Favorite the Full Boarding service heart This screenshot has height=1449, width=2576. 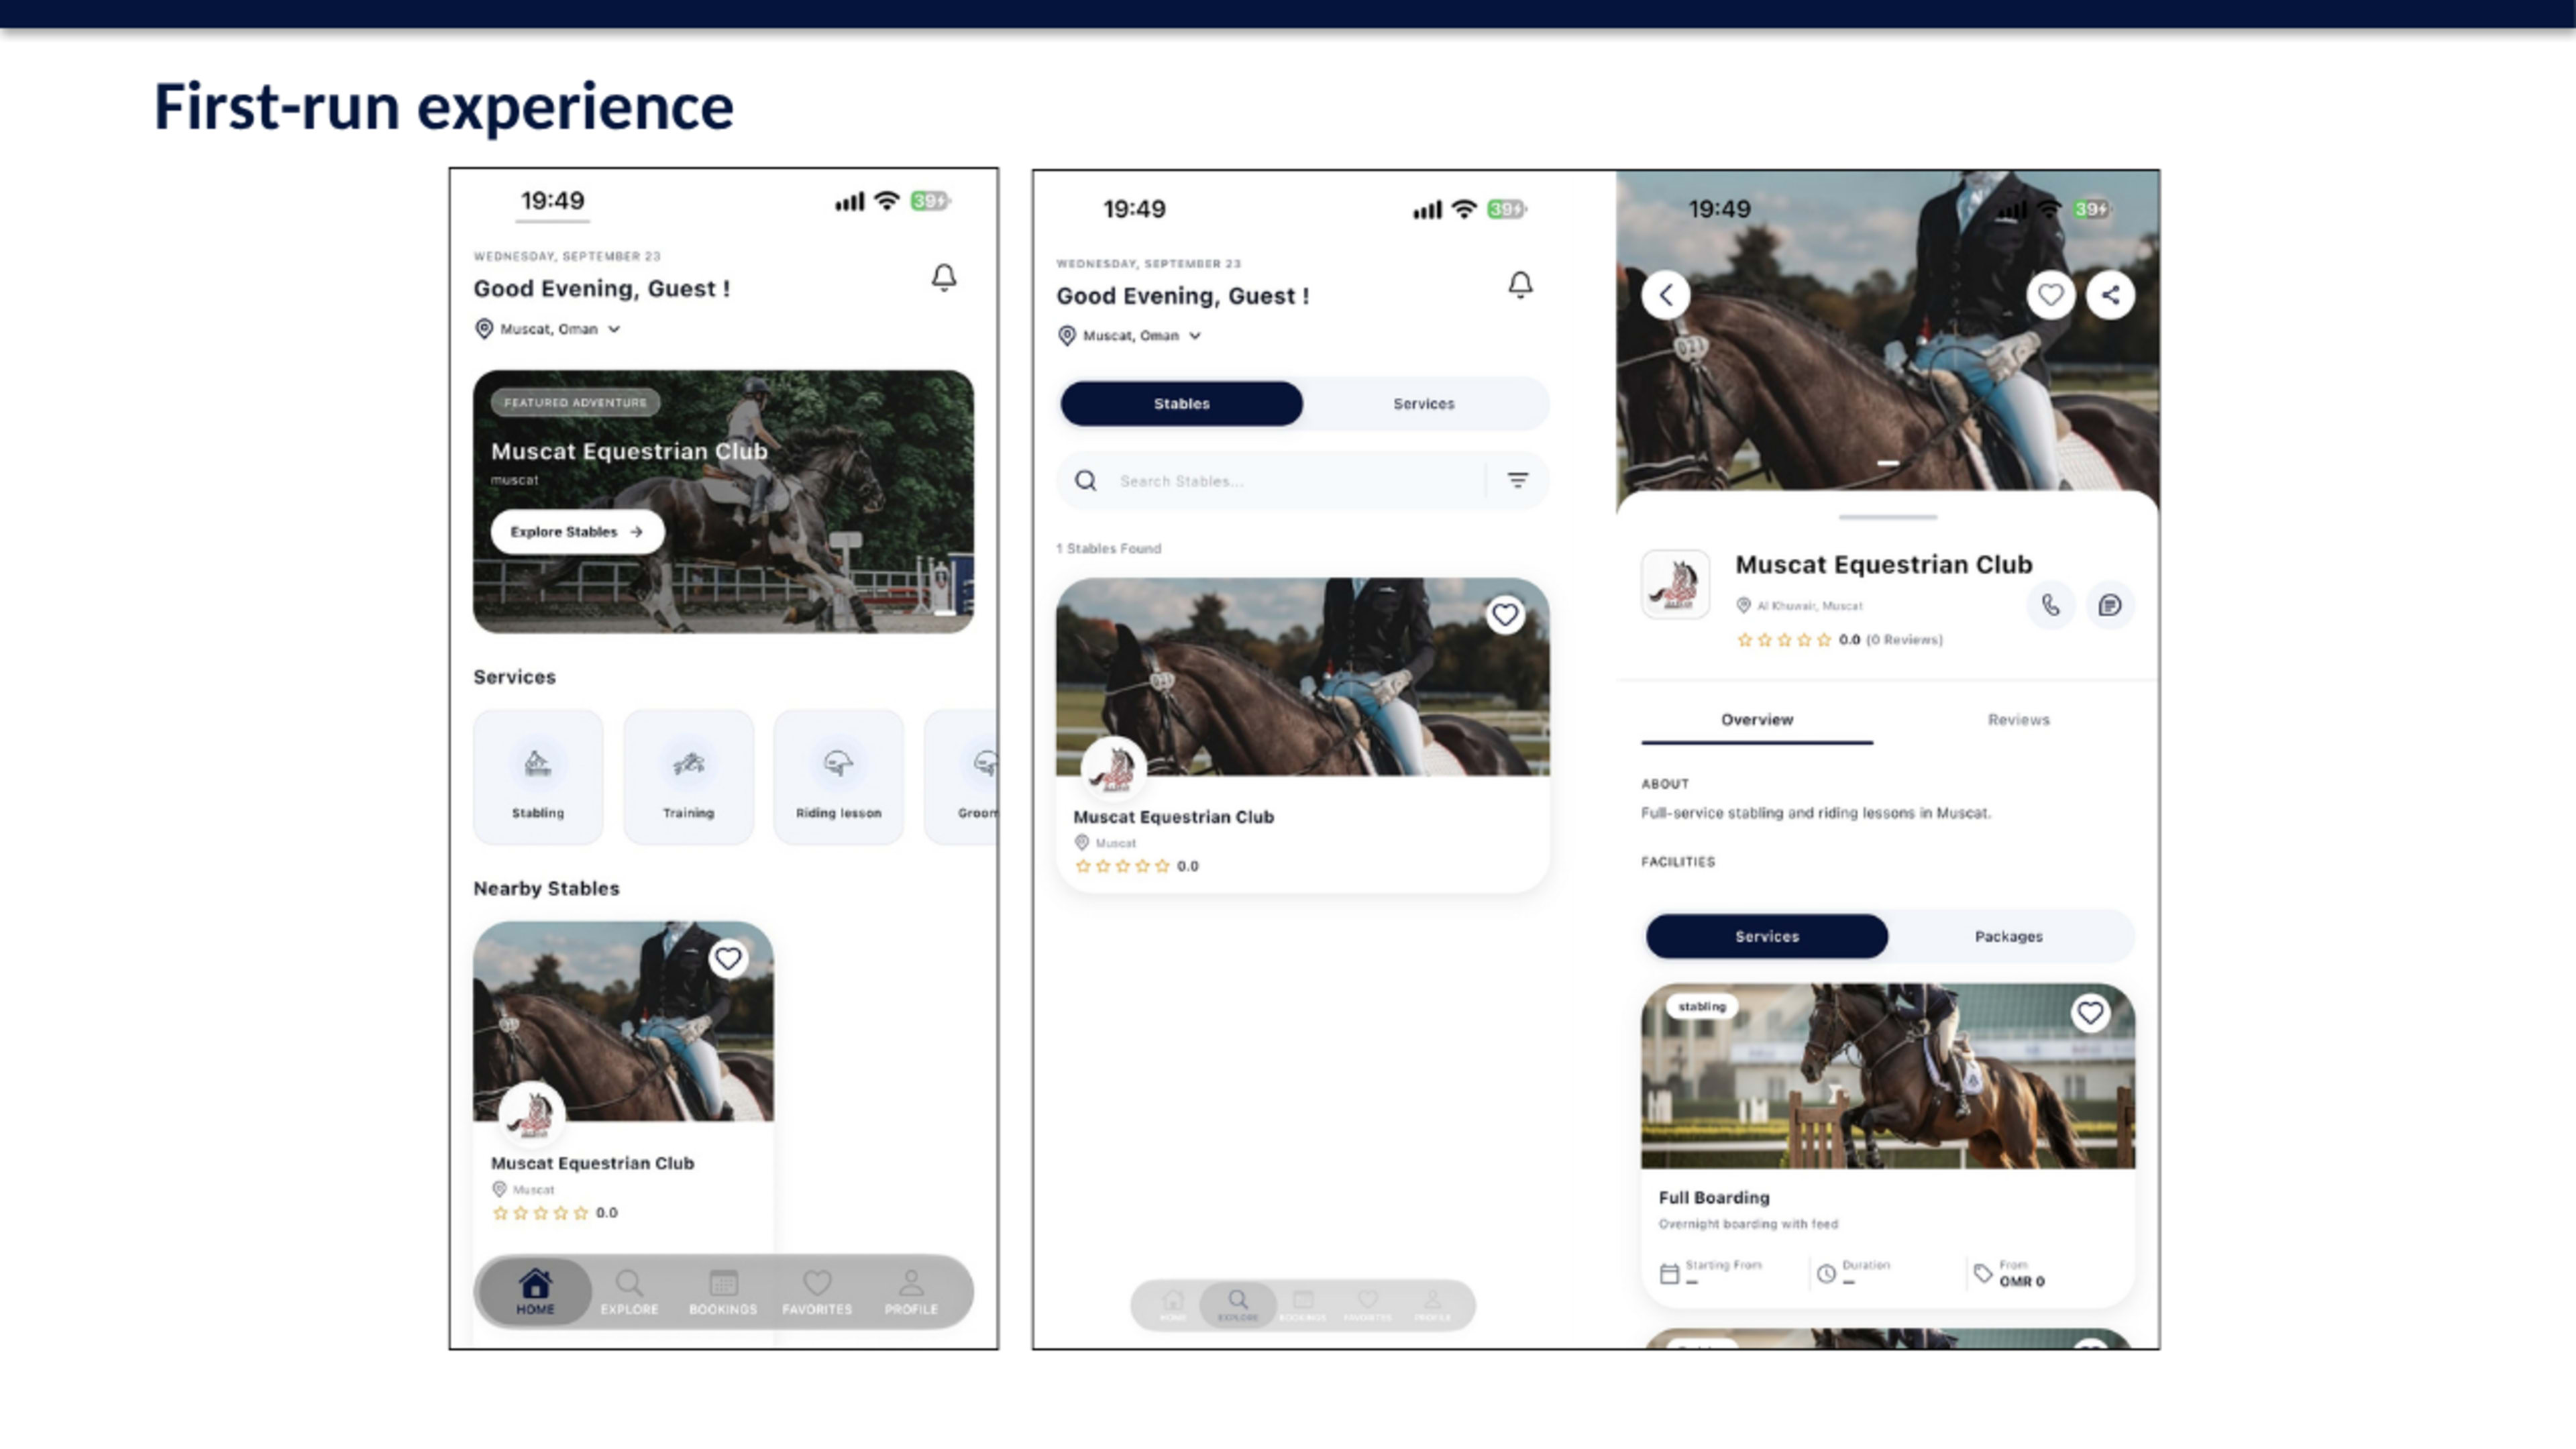point(2090,1013)
